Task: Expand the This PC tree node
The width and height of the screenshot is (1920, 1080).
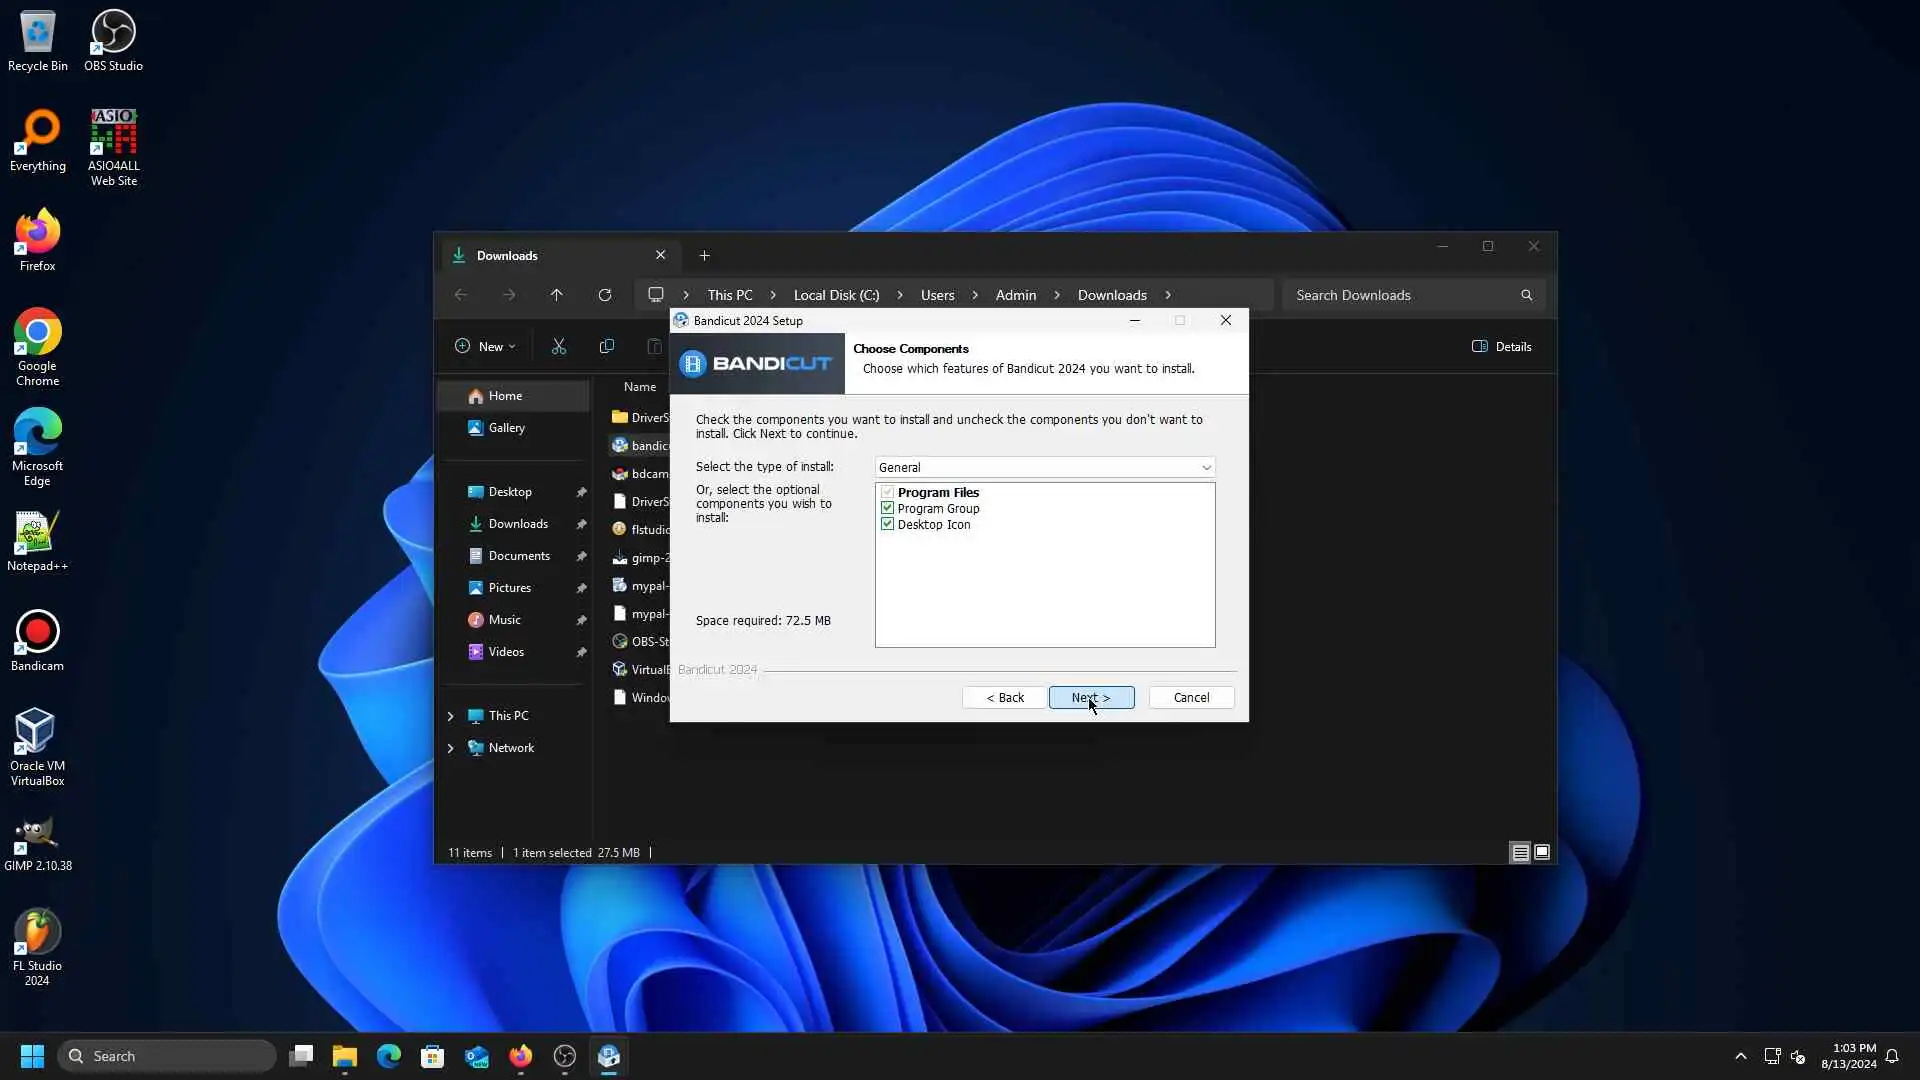Action: [450, 716]
